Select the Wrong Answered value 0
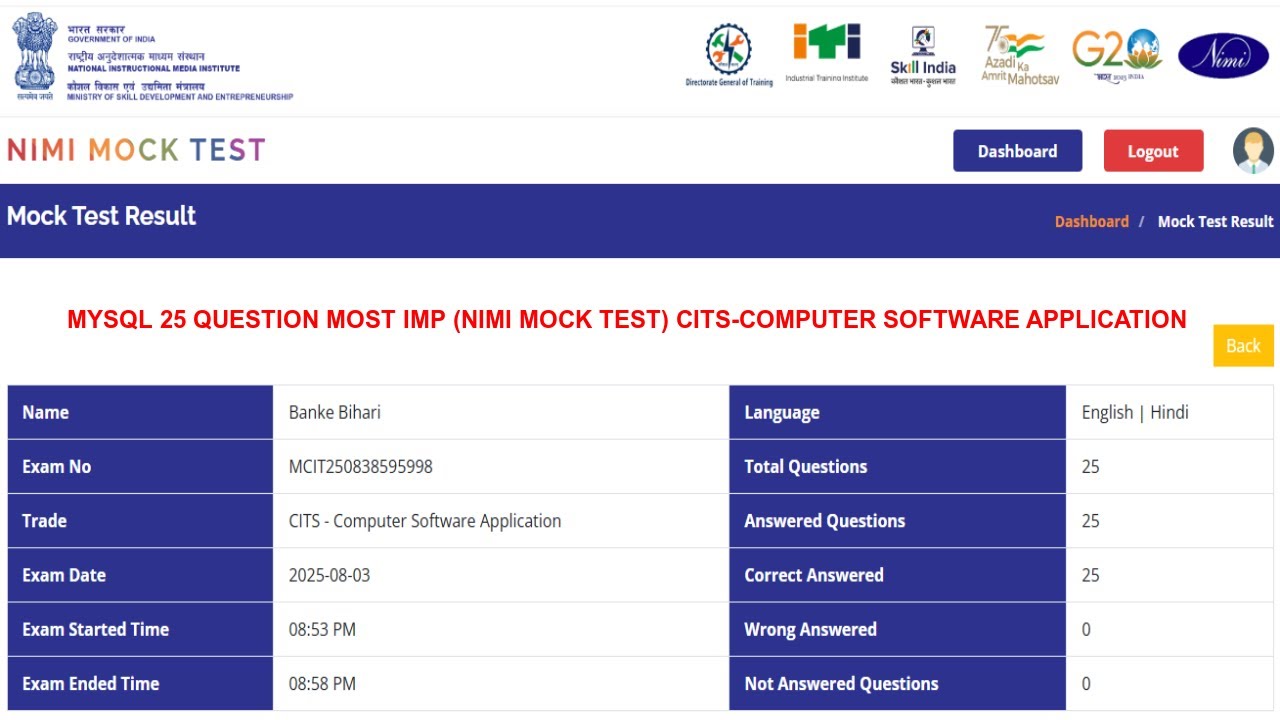Image resolution: width=1280 pixels, height=720 pixels. [x=1086, y=629]
